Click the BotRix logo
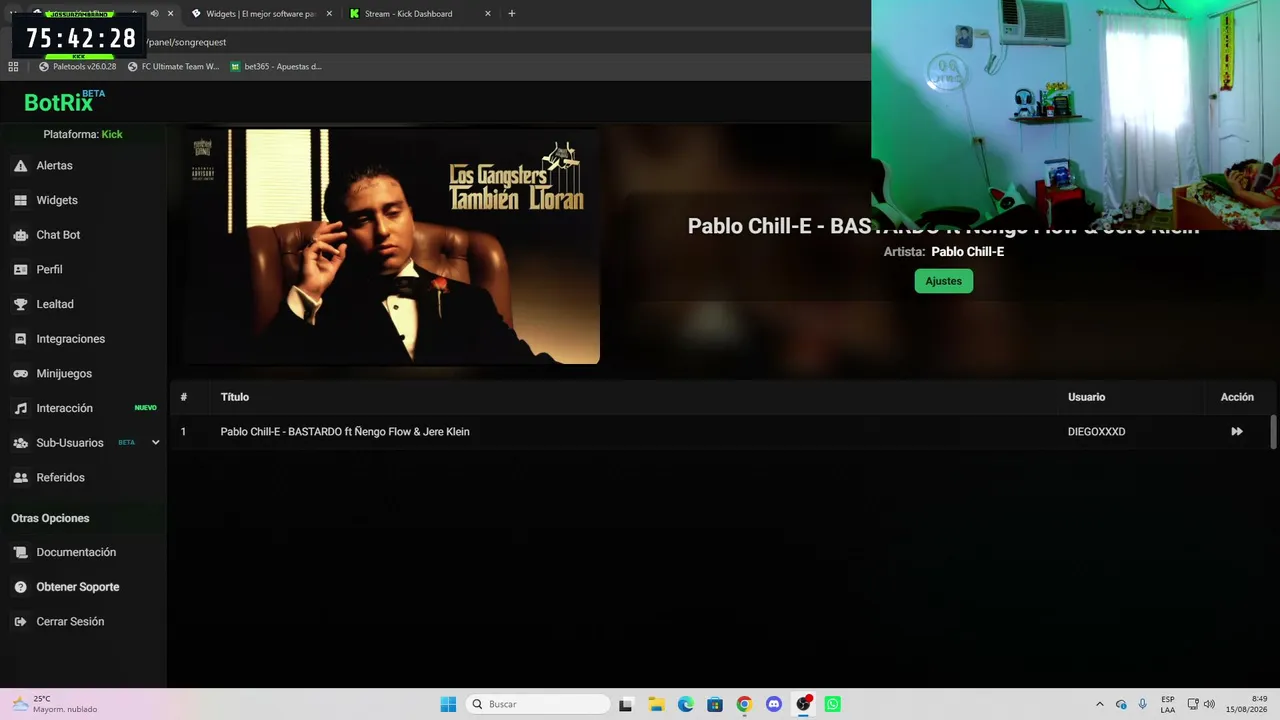 pos(64,102)
